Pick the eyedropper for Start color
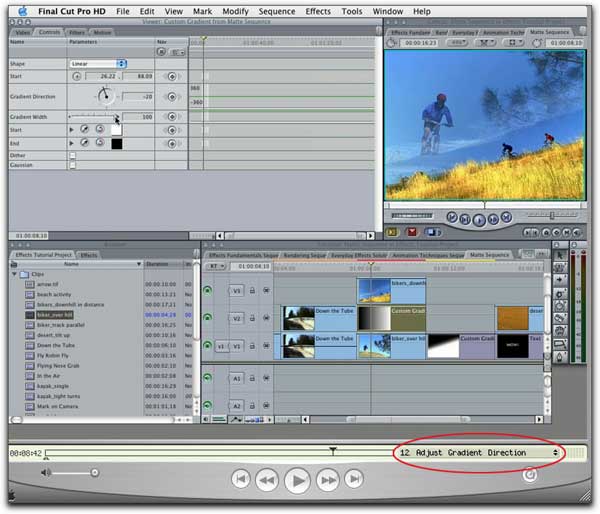The width and height of the screenshot is (600, 514). click(85, 130)
